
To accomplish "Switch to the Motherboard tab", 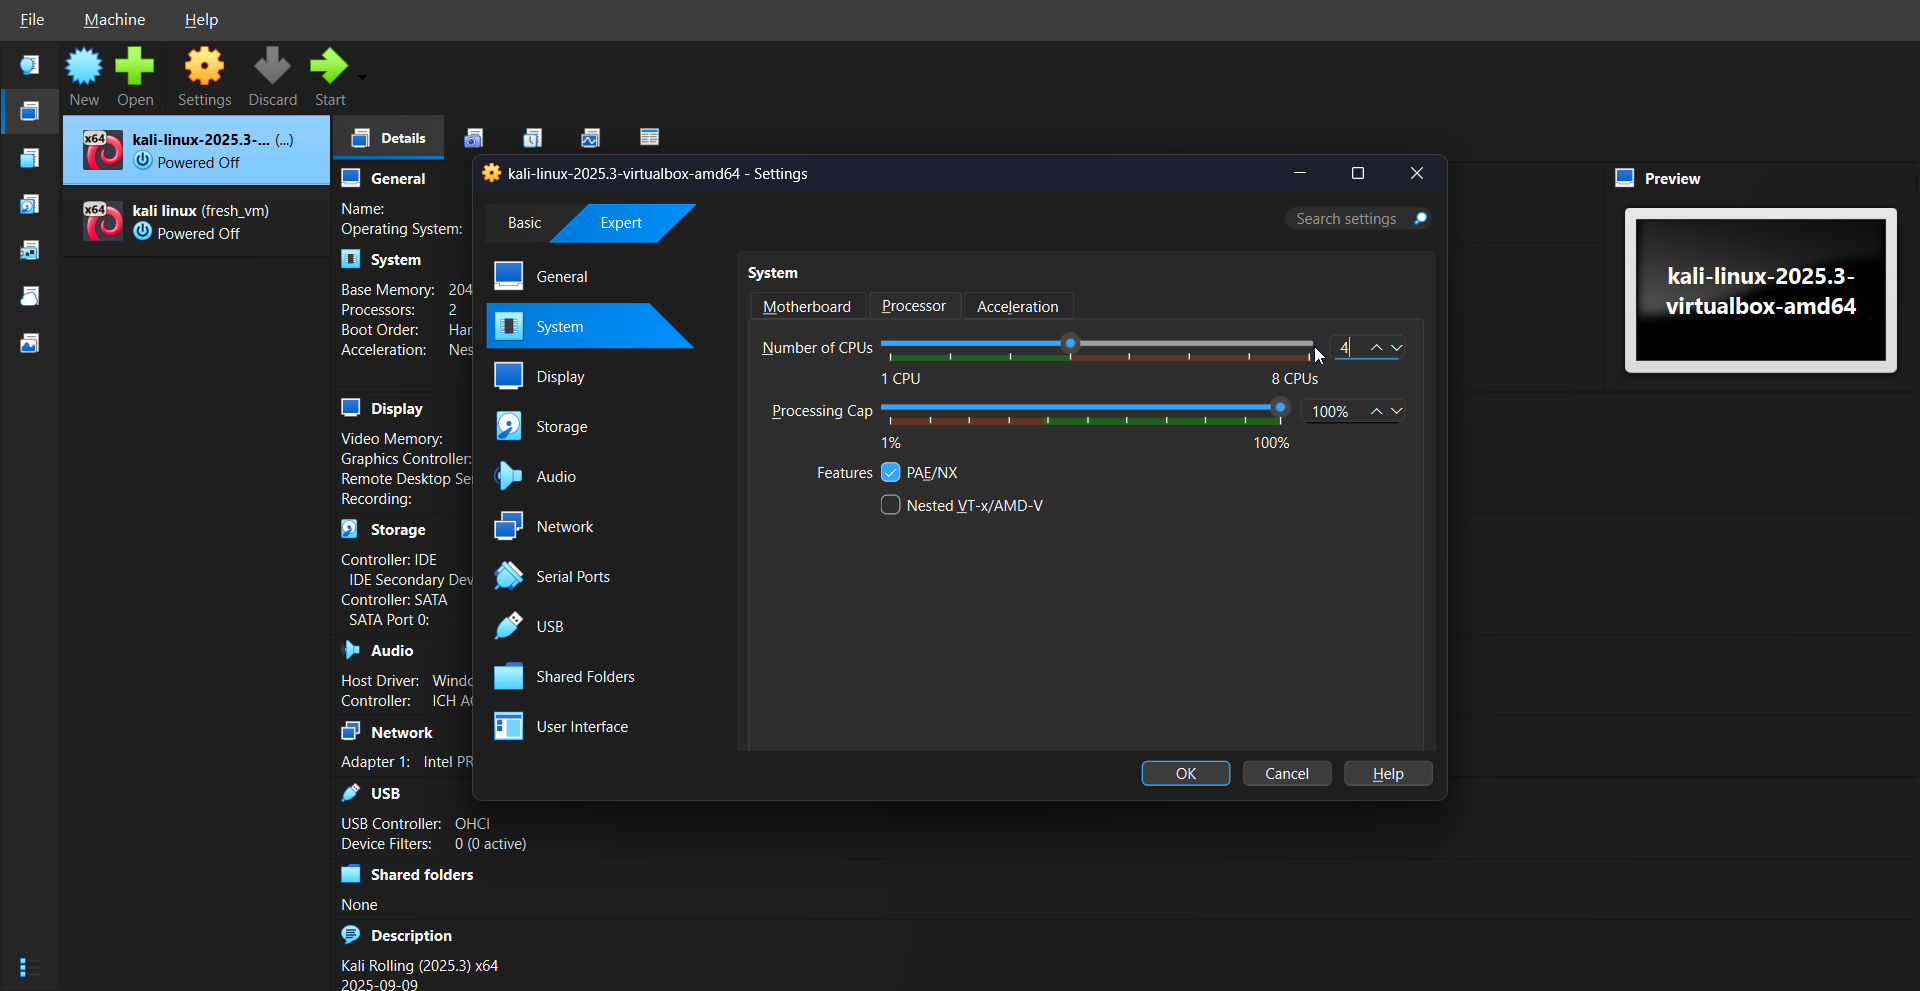I will point(806,307).
